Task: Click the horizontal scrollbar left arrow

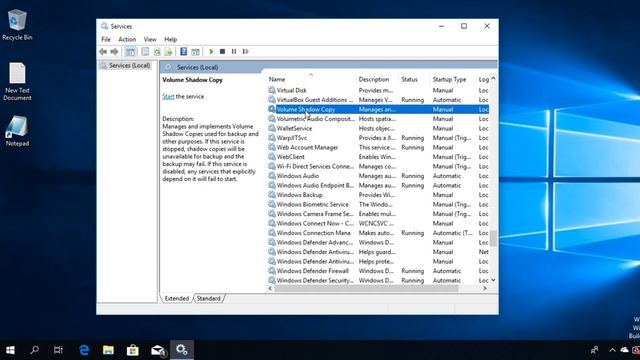Action: pyautogui.click(x=270, y=288)
